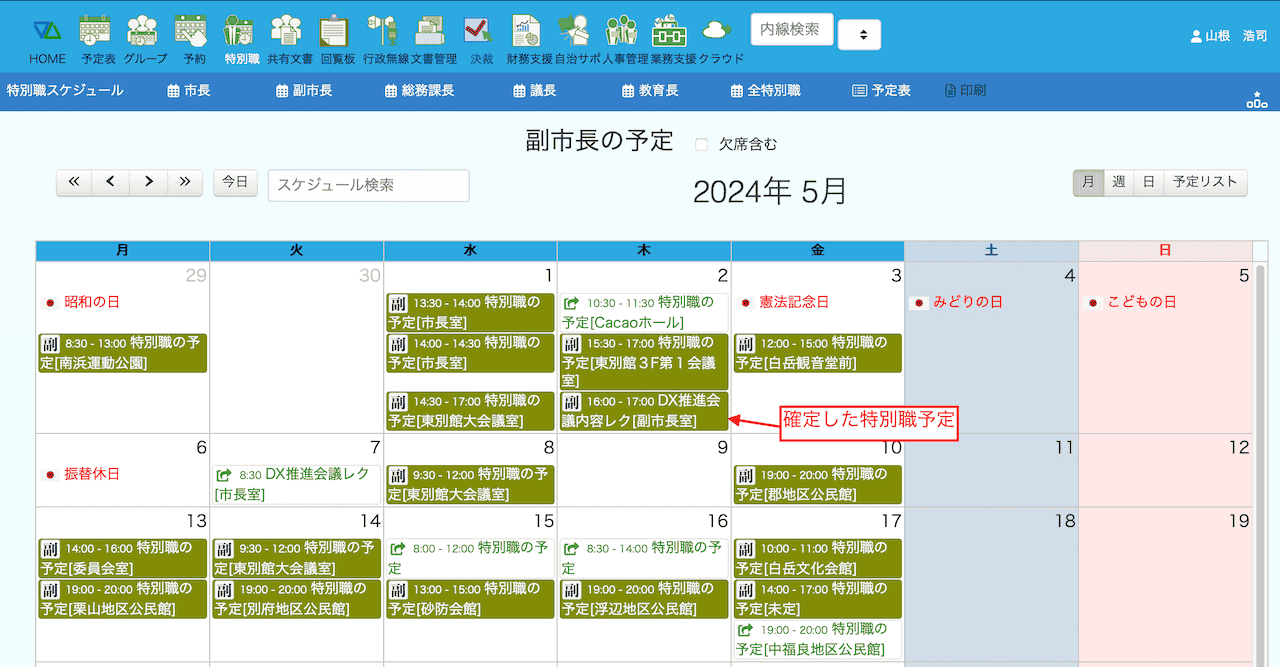Enable the 欠席含む checkbox

tap(702, 144)
